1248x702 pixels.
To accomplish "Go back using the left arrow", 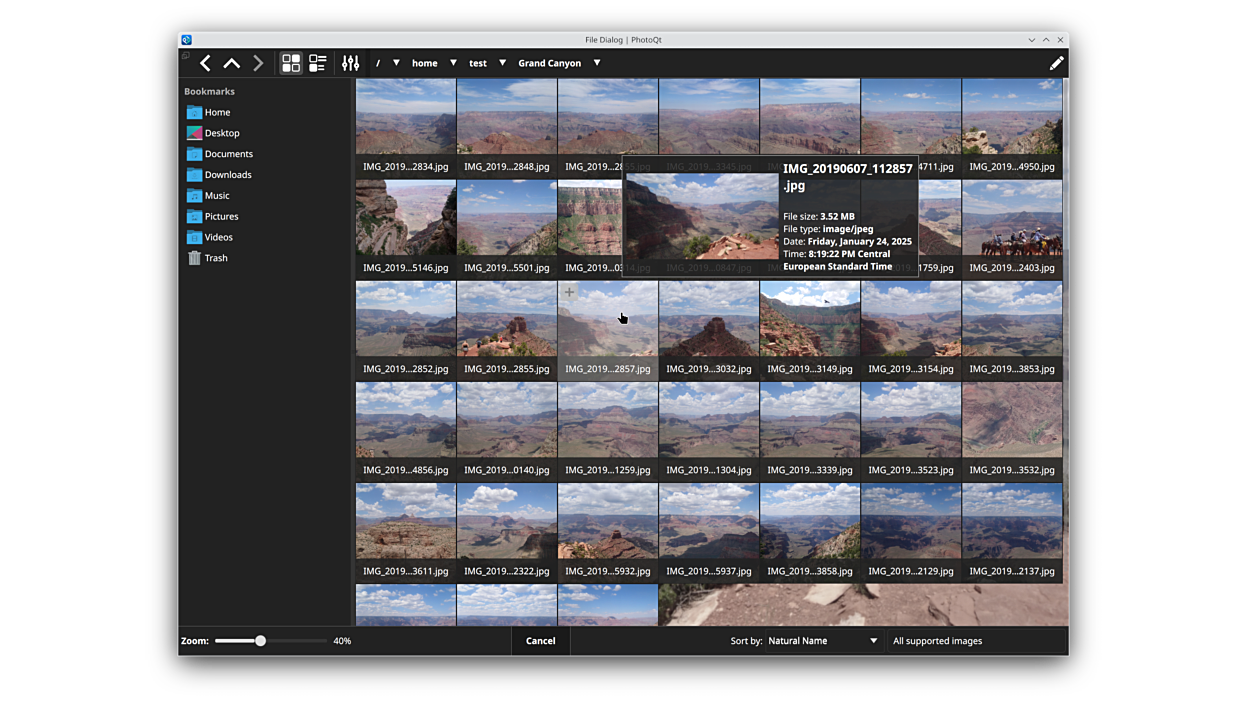I will click(205, 63).
